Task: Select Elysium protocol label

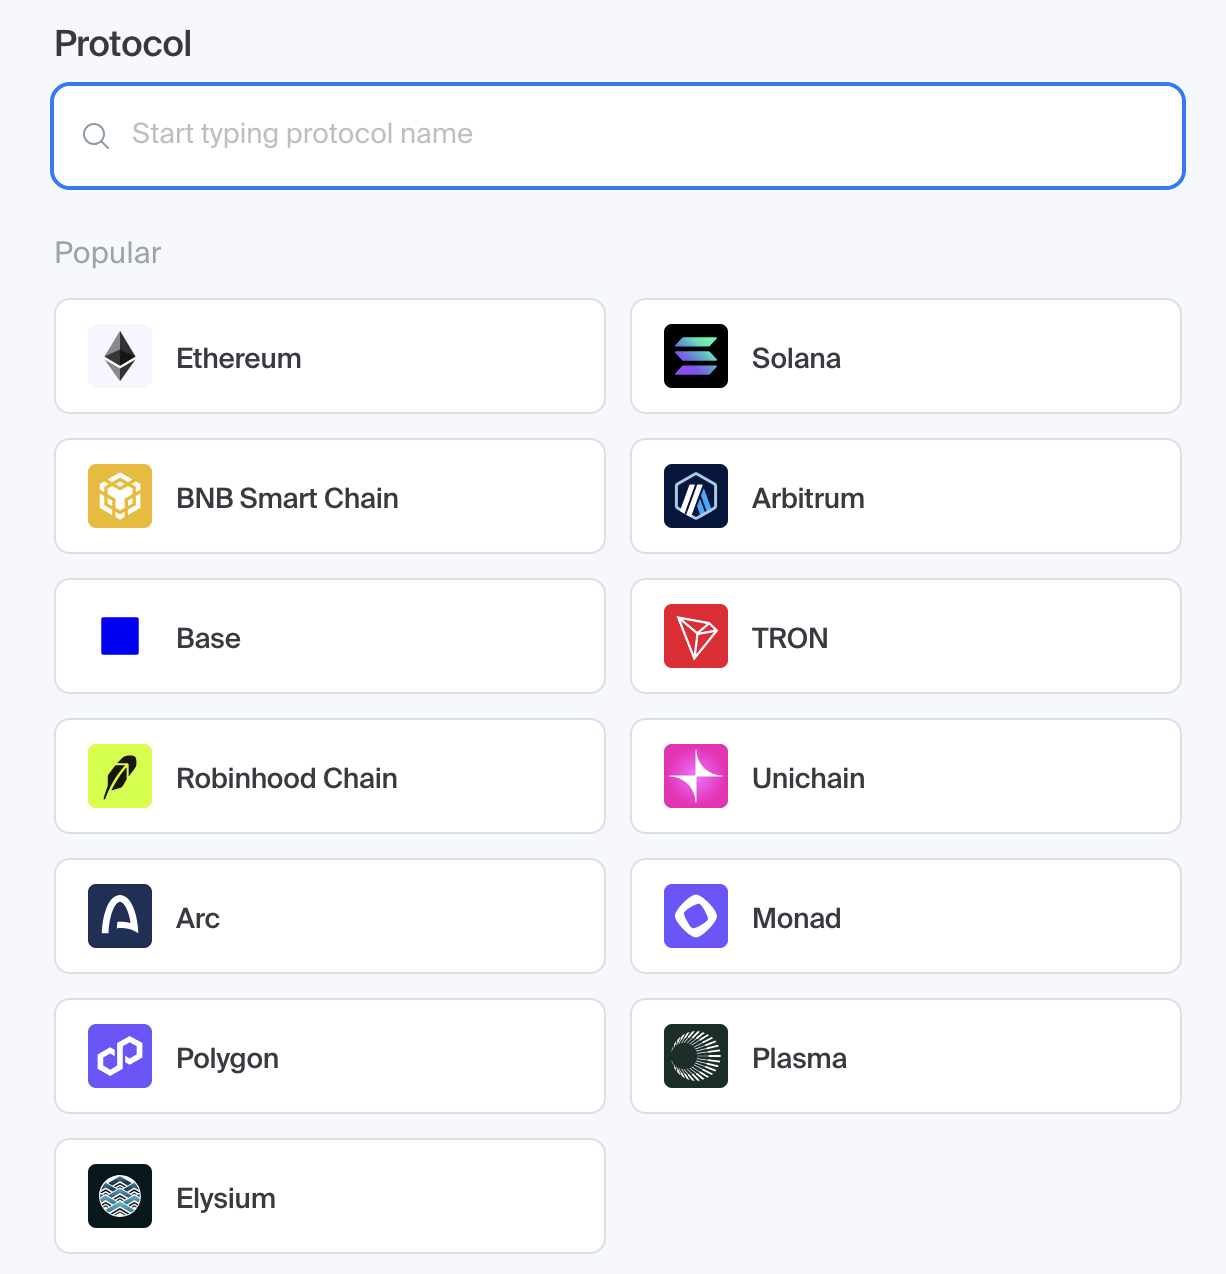Action: [226, 1198]
